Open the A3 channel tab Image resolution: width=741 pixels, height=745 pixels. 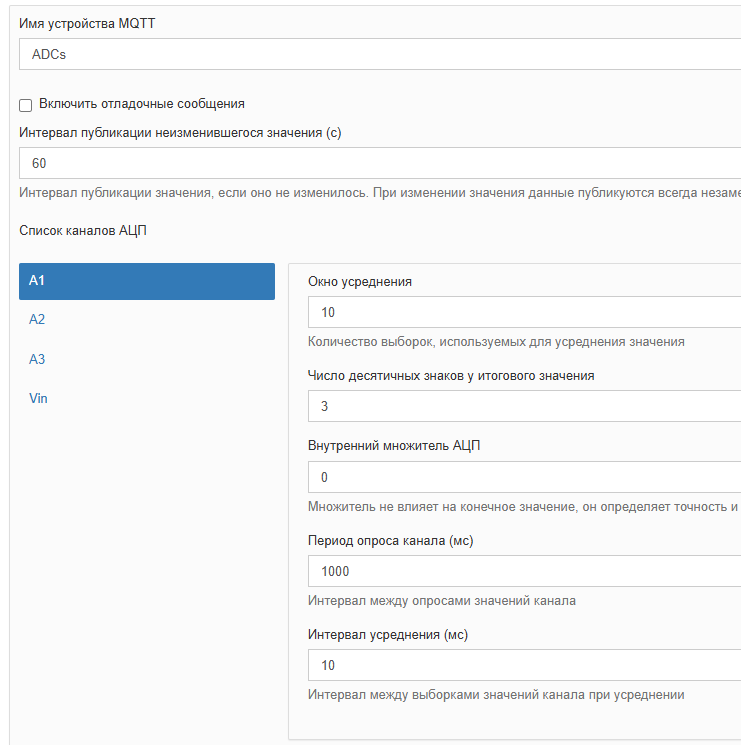(147, 359)
